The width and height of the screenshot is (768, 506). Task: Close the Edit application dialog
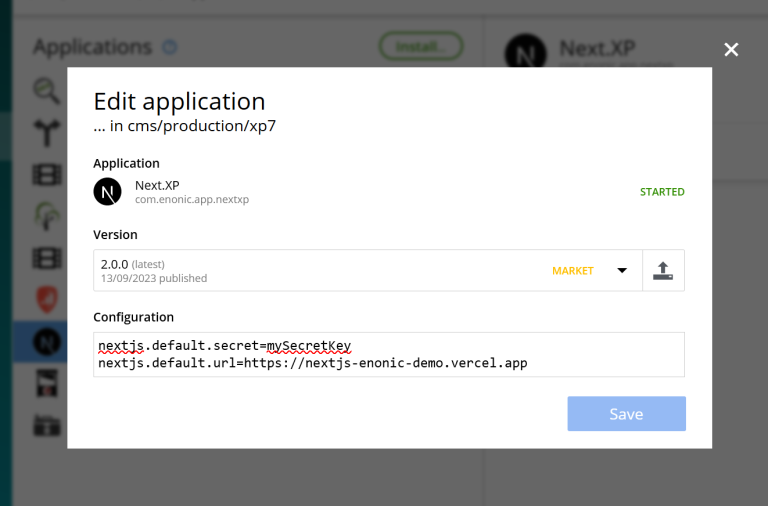(x=731, y=49)
